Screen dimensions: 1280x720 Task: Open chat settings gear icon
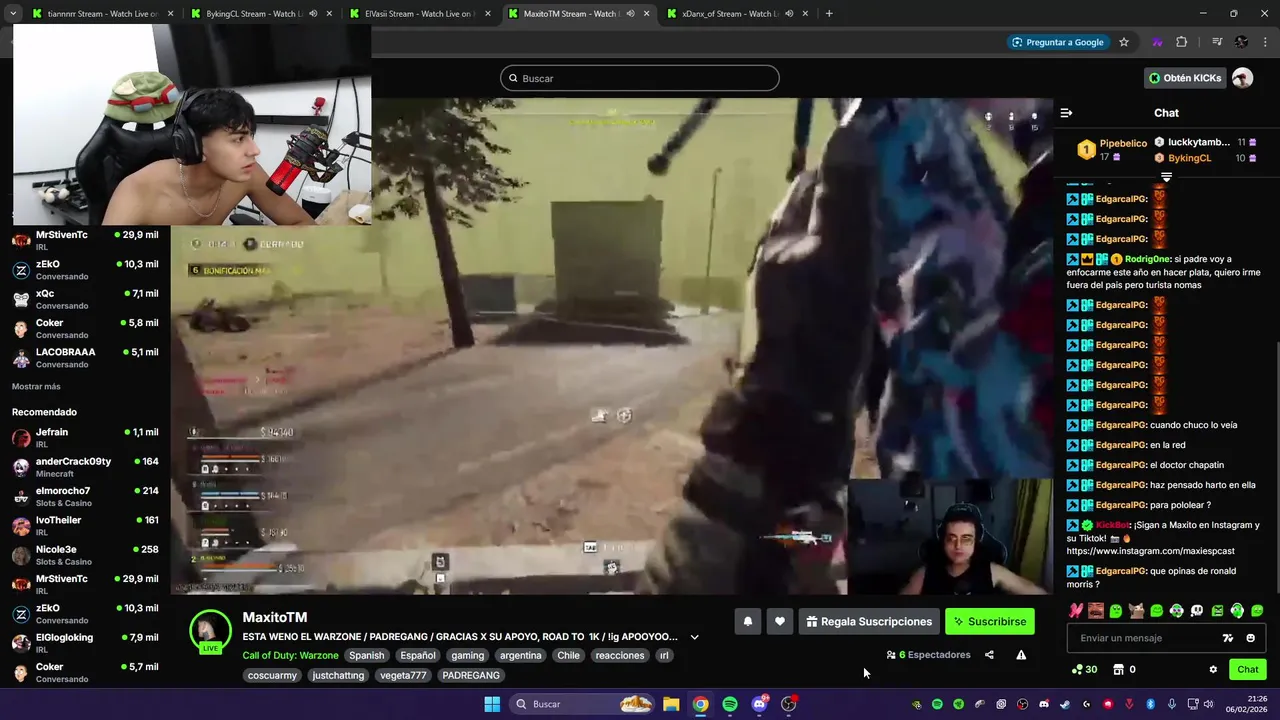pyautogui.click(x=1213, y=670)
